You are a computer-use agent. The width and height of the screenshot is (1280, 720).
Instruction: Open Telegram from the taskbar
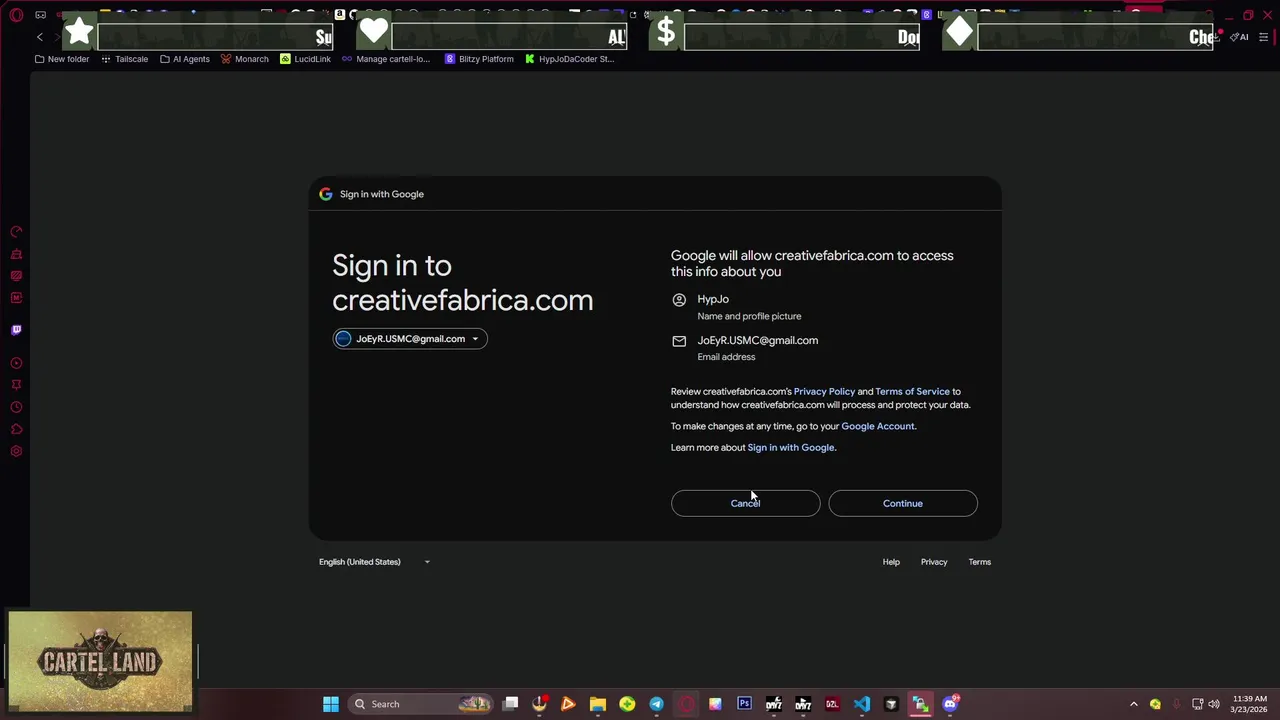656,704
